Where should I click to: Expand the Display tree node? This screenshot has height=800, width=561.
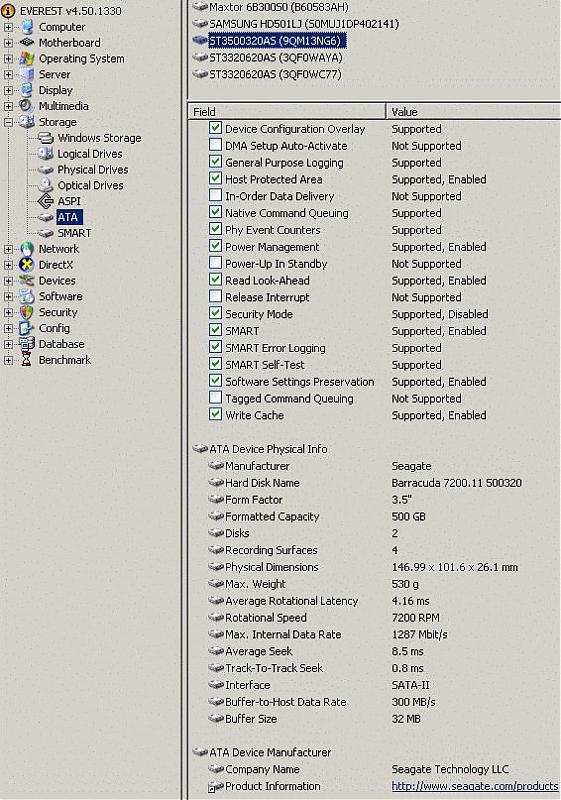tap(8, 90)
